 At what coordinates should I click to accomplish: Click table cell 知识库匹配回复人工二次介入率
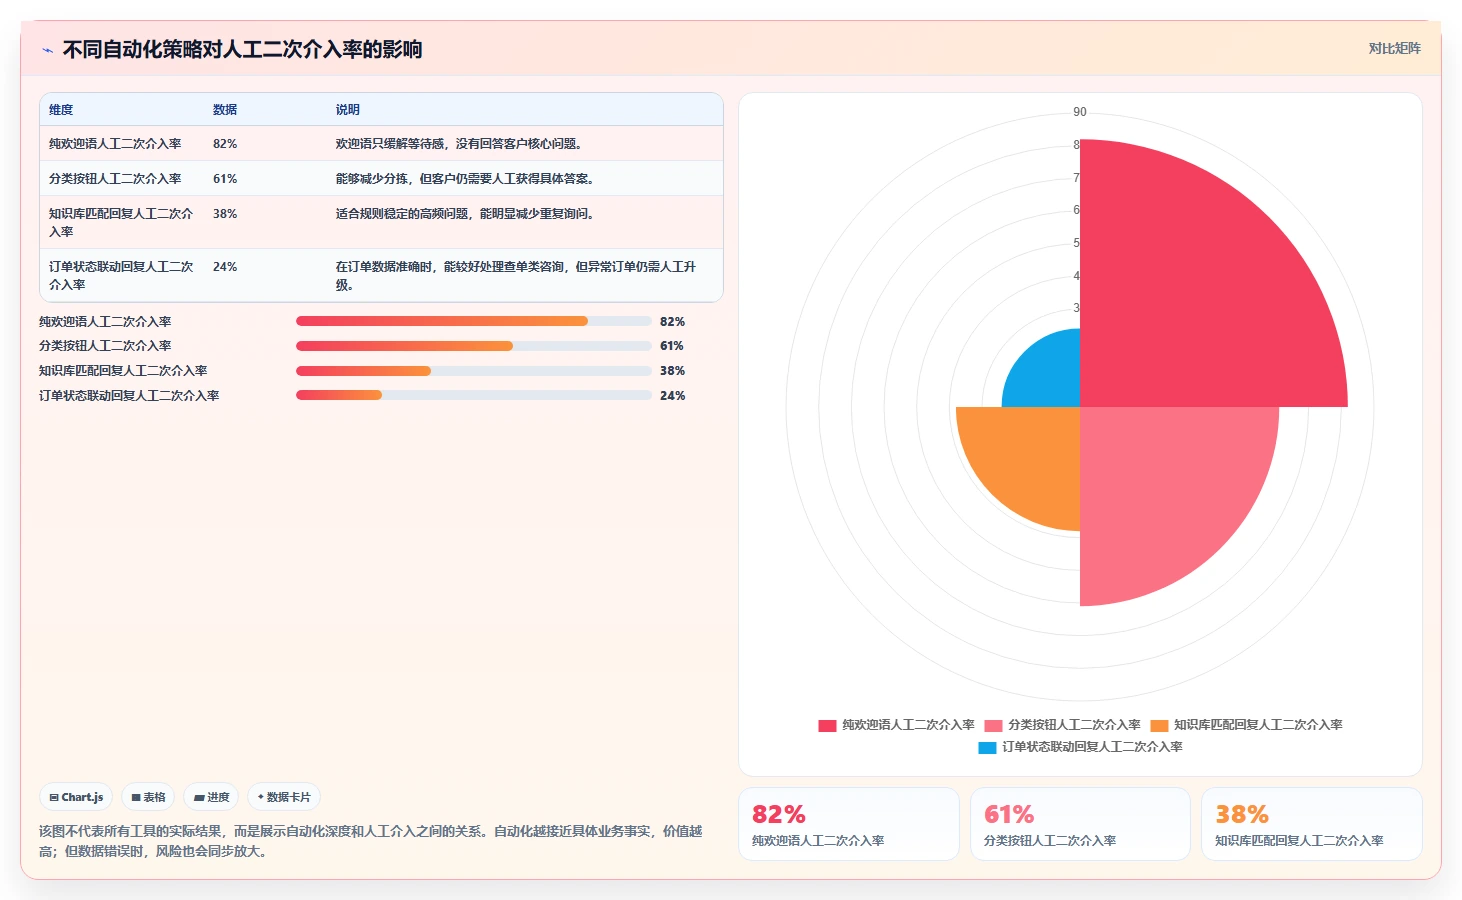point(121,222)
